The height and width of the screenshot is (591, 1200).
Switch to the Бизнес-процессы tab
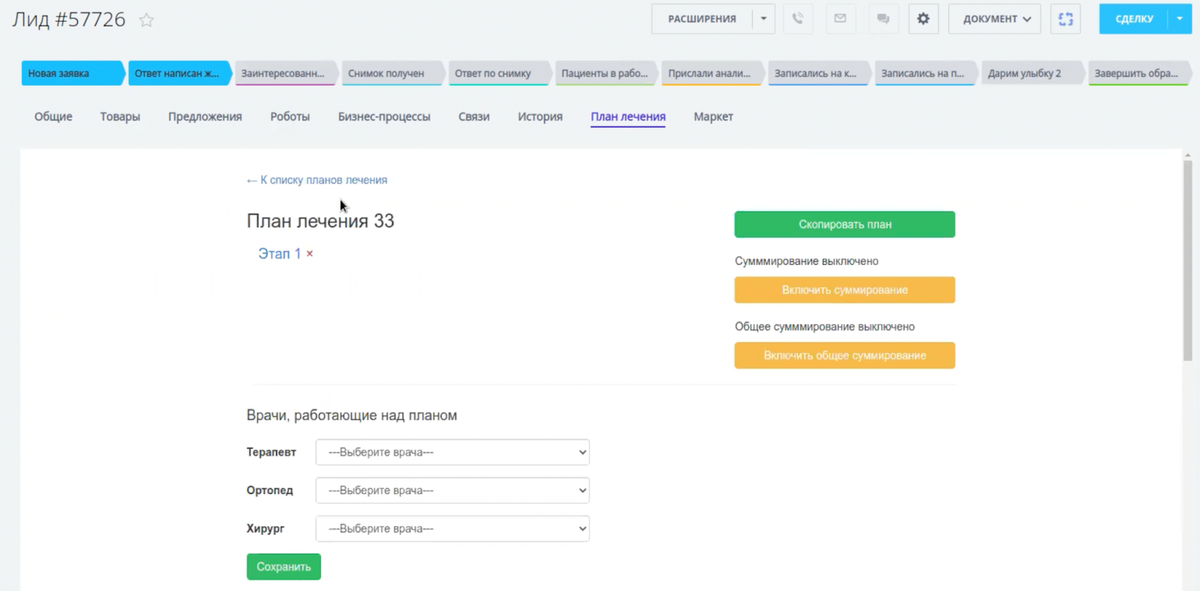[384, 117]
